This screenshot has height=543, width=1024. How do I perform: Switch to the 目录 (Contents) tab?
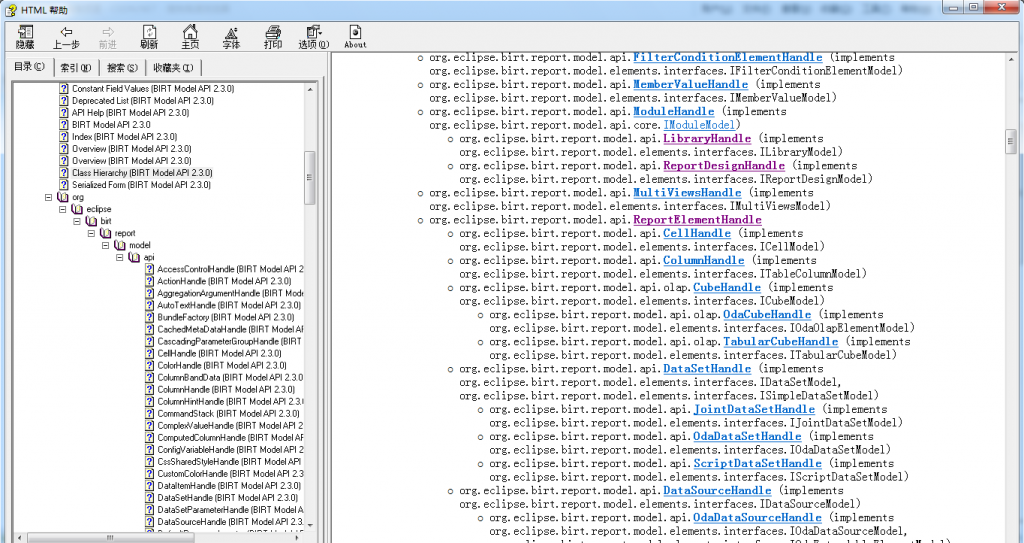click(x=30, y=67)
